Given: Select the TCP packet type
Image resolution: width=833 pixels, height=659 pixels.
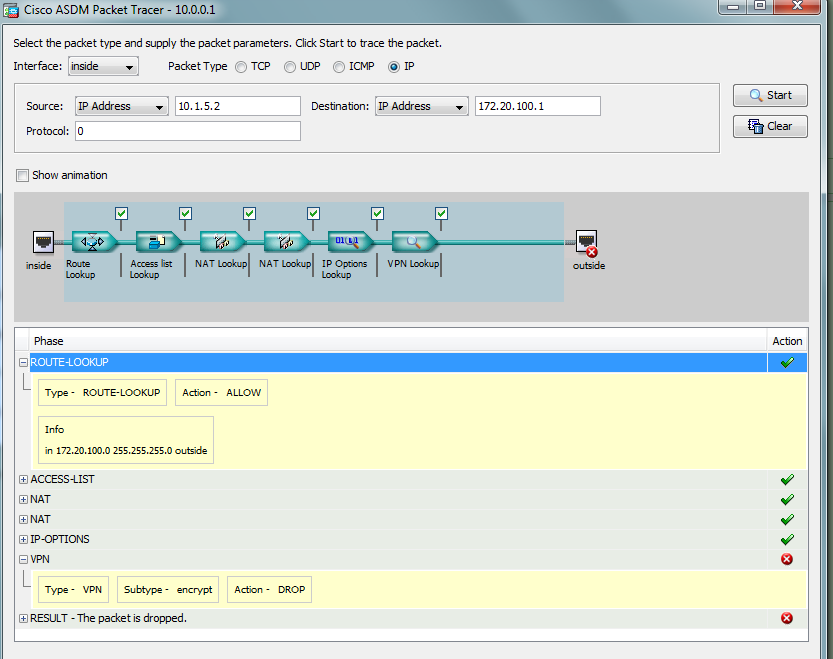Looking at the screenshot, I should pos(241,67).
